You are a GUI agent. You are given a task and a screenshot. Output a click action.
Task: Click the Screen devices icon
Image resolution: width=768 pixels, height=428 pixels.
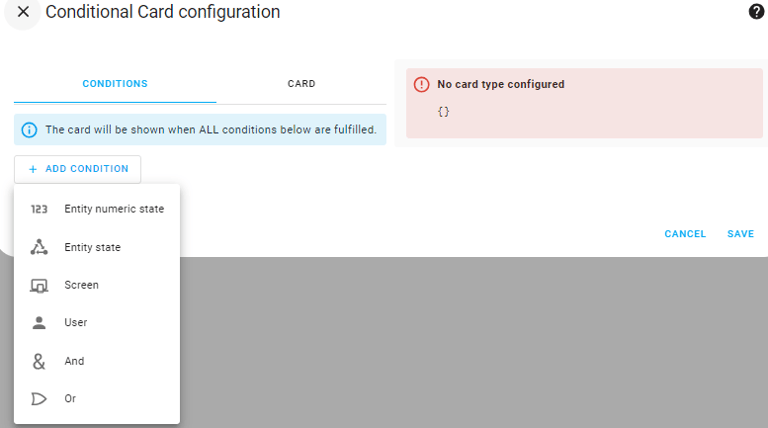point(39,285)
